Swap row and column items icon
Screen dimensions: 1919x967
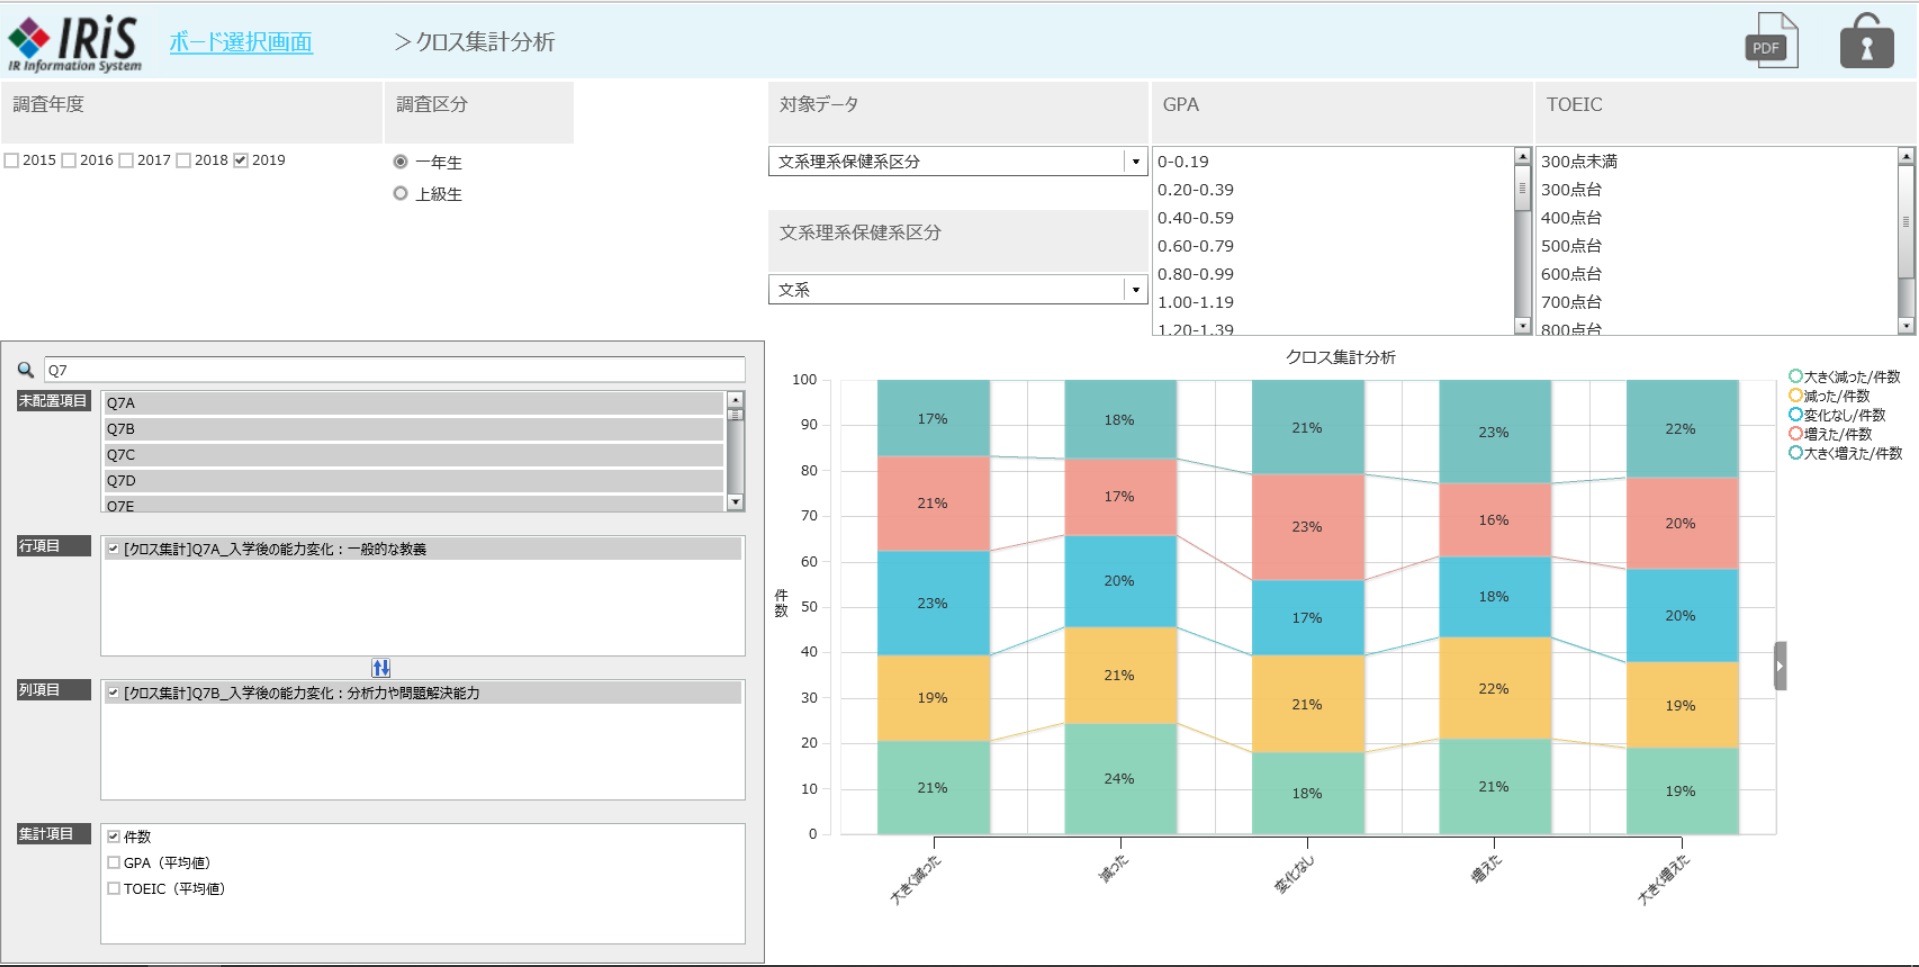pyautogui.click(x=381, y=668)
